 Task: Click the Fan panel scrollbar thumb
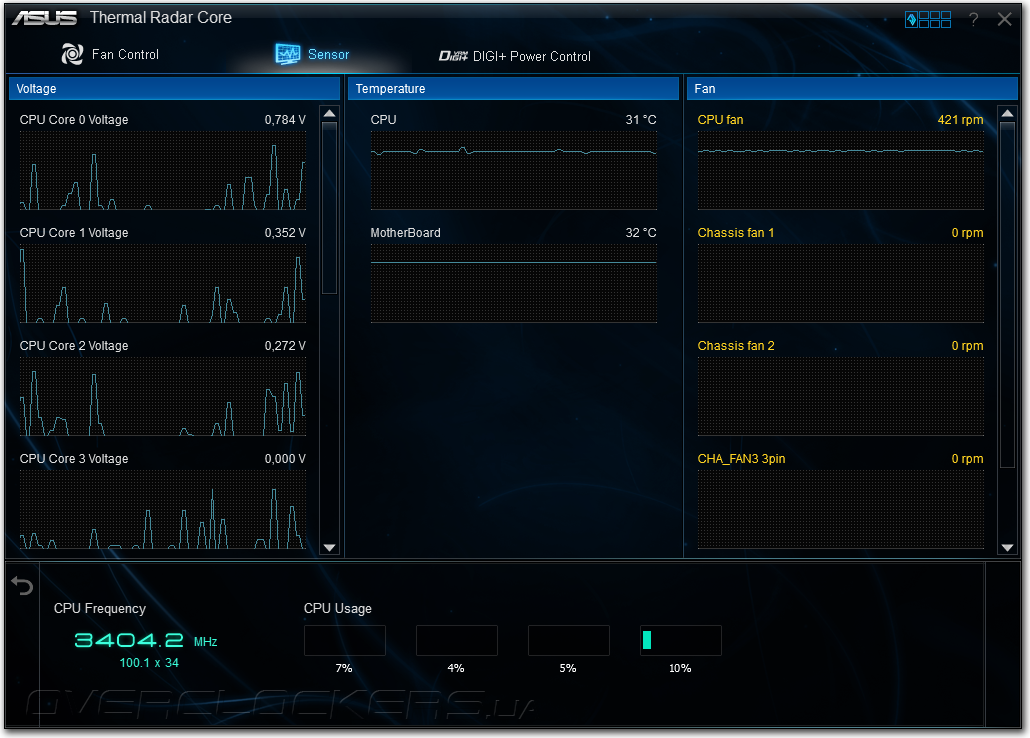point(1007,294)
